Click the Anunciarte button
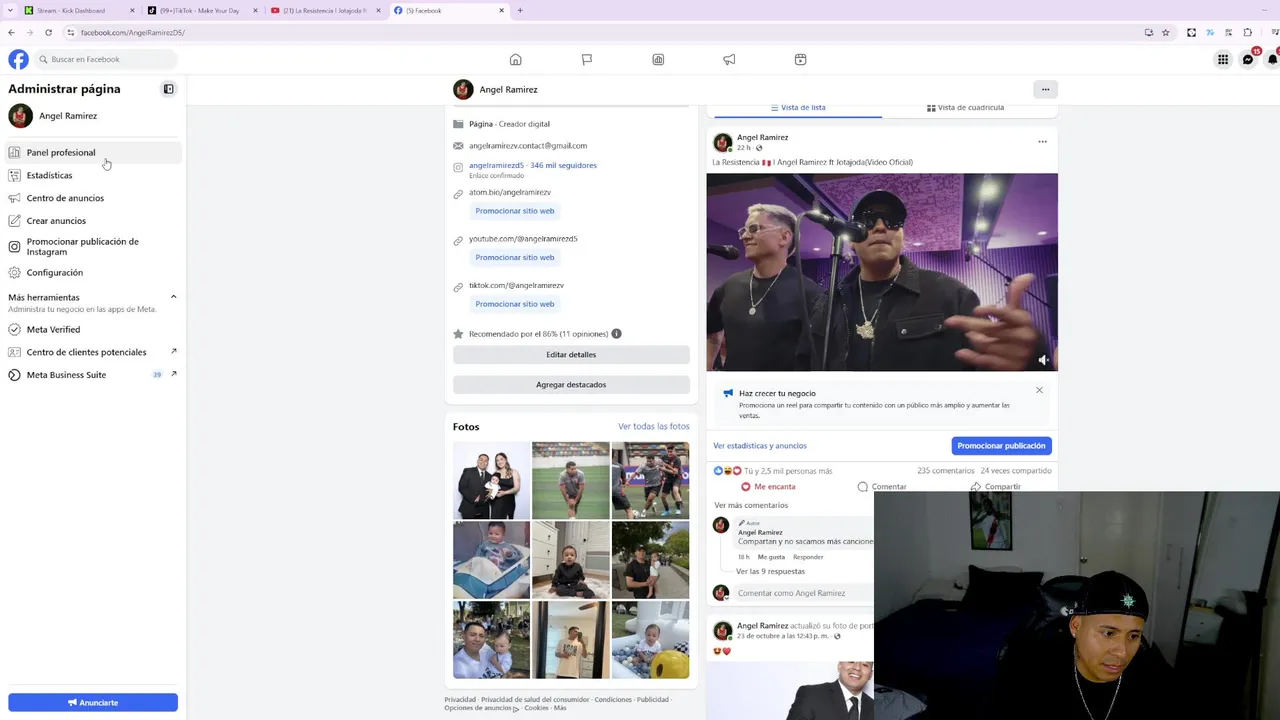 tap(93, 702)
